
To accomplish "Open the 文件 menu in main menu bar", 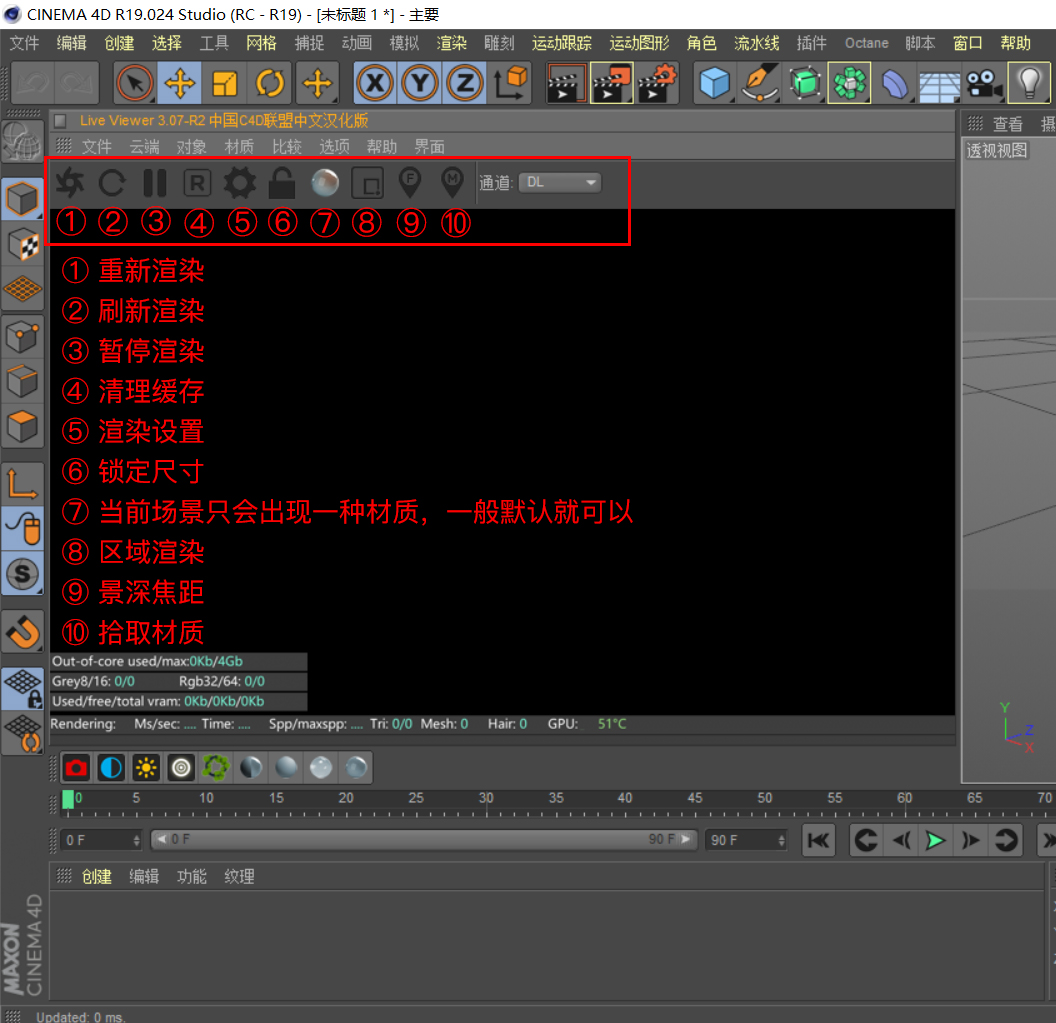I will (24, 43).
